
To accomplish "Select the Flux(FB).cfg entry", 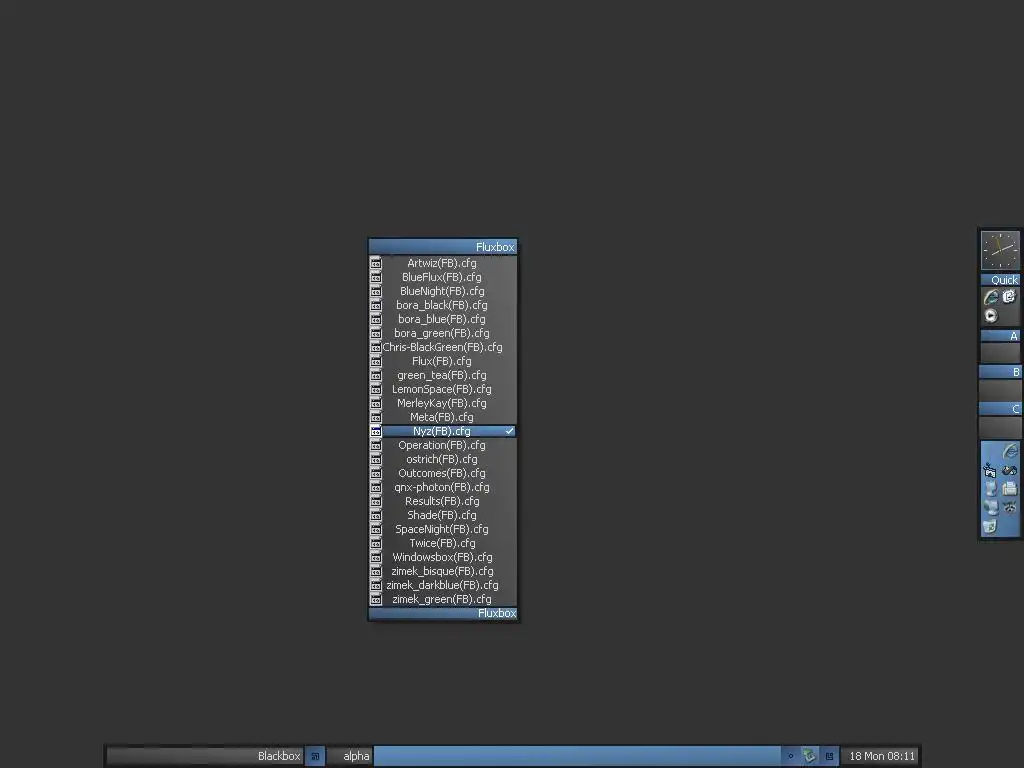I will coord(442,361).
